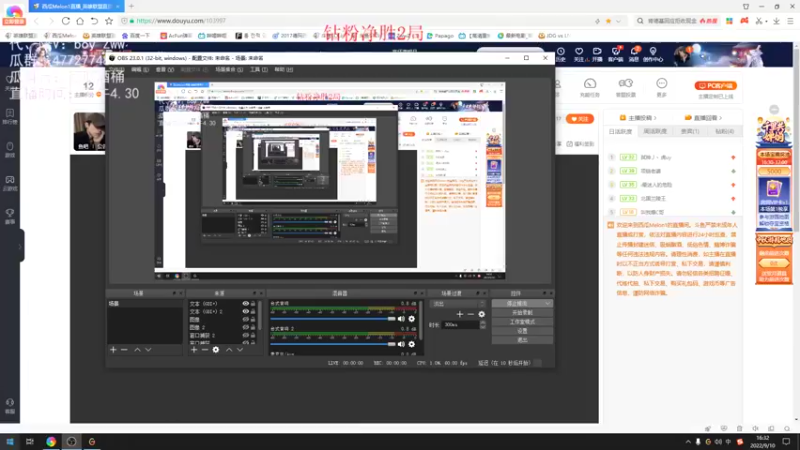Toggle visibility of 图像 2 source
The height and width of the screenshot is (450, 800).
point(245,327)
